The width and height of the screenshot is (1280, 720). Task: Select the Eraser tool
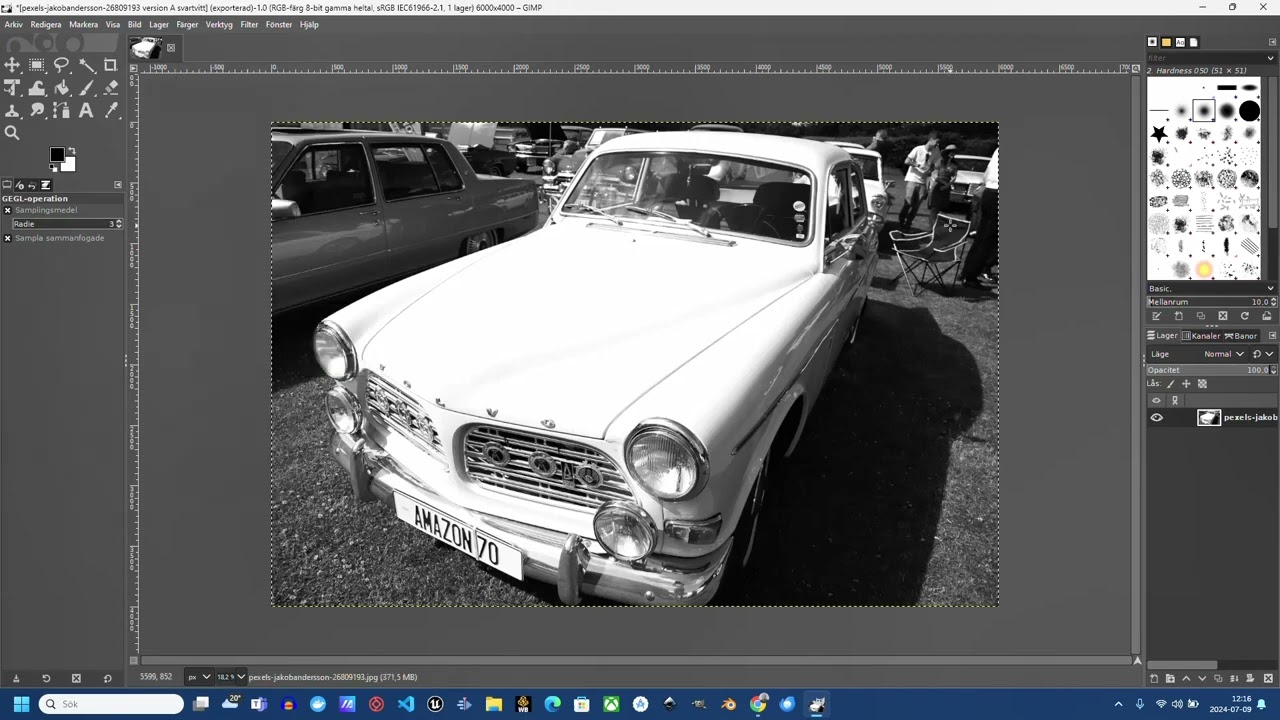[x=111, y=88]
